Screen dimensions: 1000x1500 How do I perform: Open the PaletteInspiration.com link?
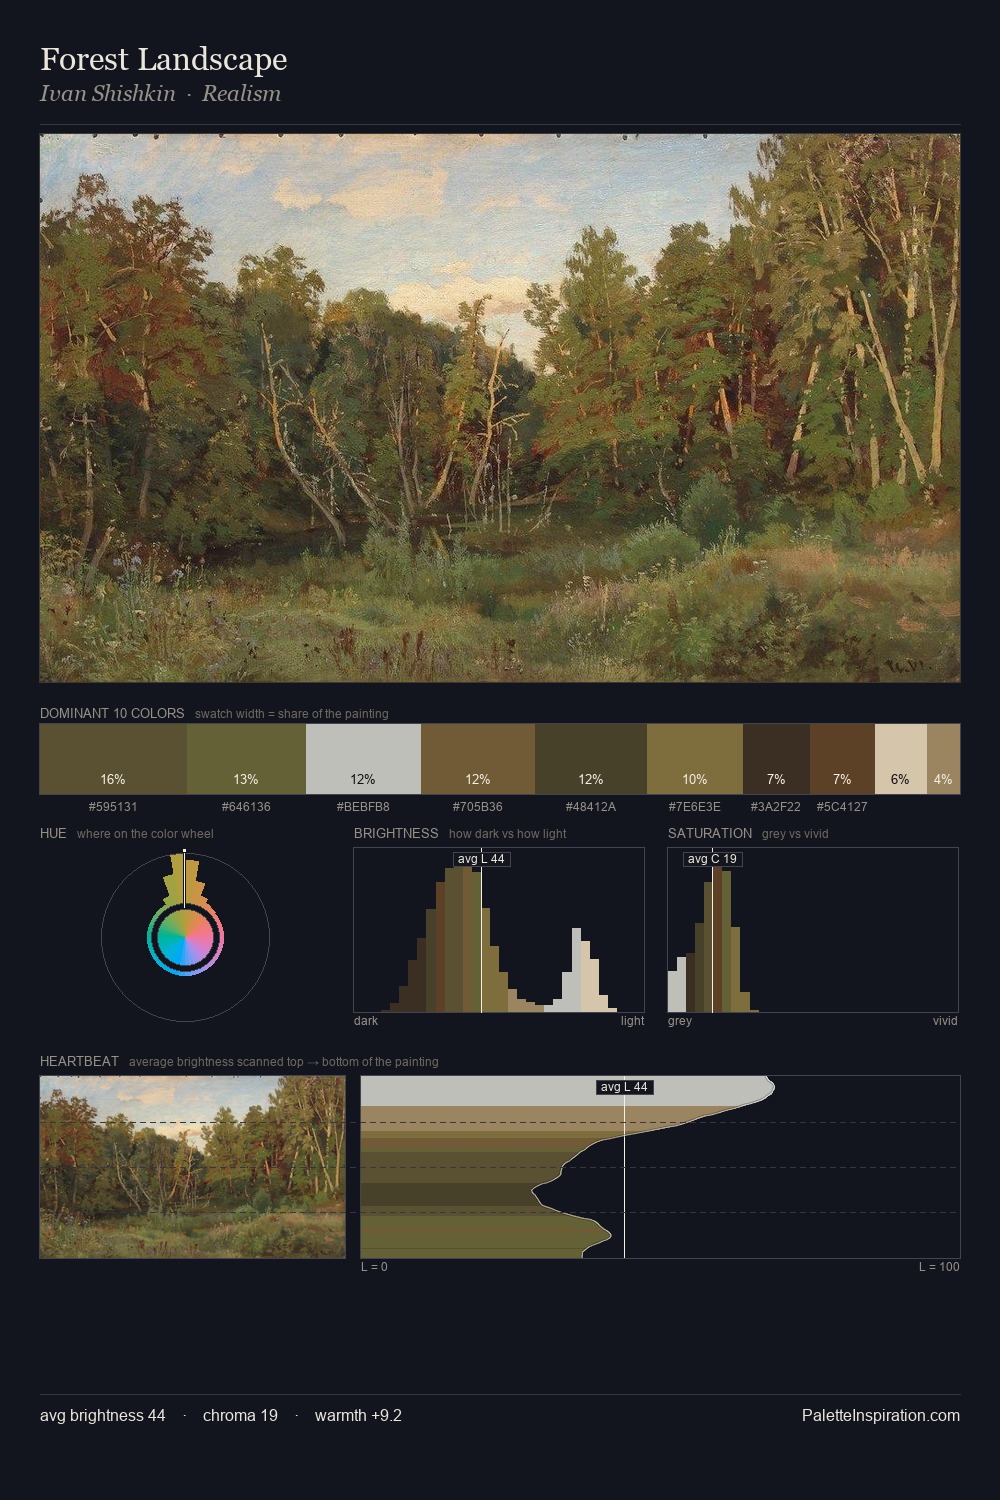coord(881,1415)
